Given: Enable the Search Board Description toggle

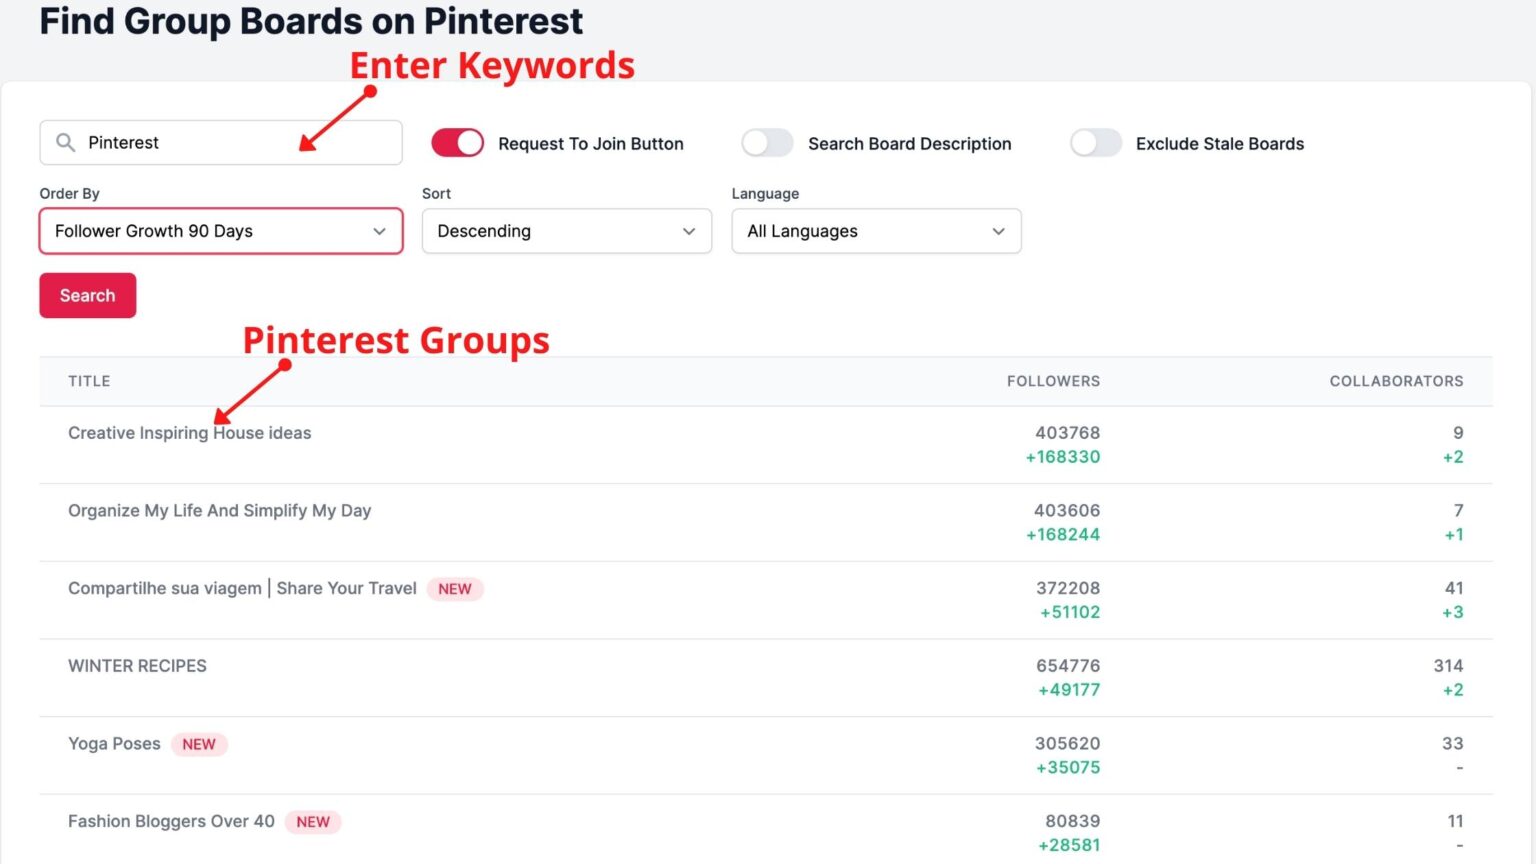Looking at the screenshot, I should click(x=766, y=143).
